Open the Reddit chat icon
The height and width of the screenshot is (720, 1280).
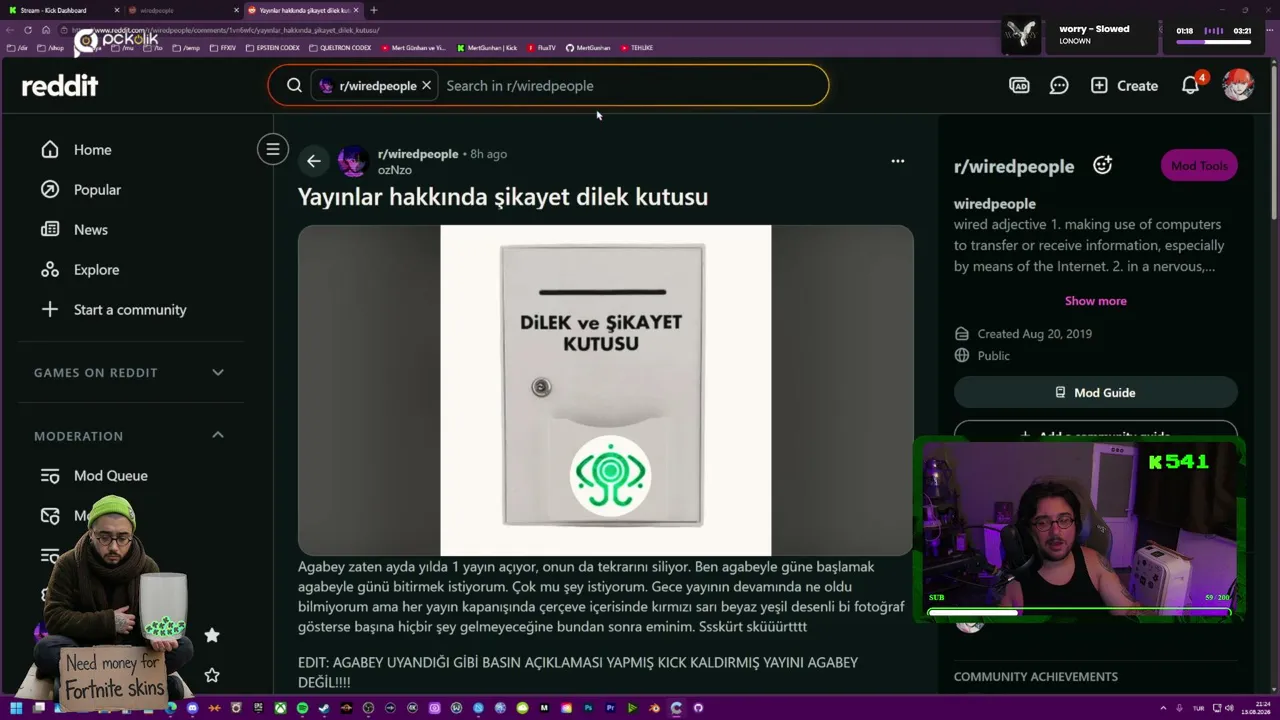pos(1059,86)
